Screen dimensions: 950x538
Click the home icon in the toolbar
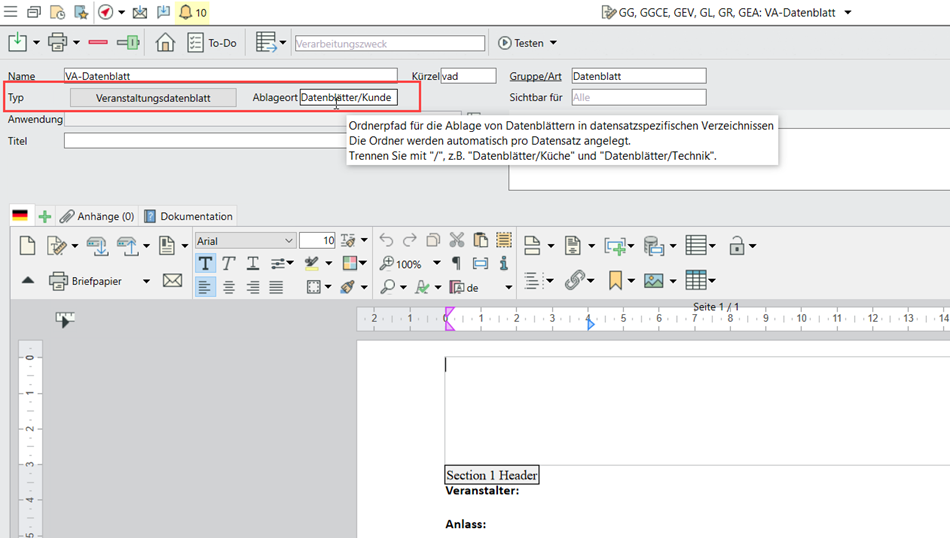coord(166,43)
